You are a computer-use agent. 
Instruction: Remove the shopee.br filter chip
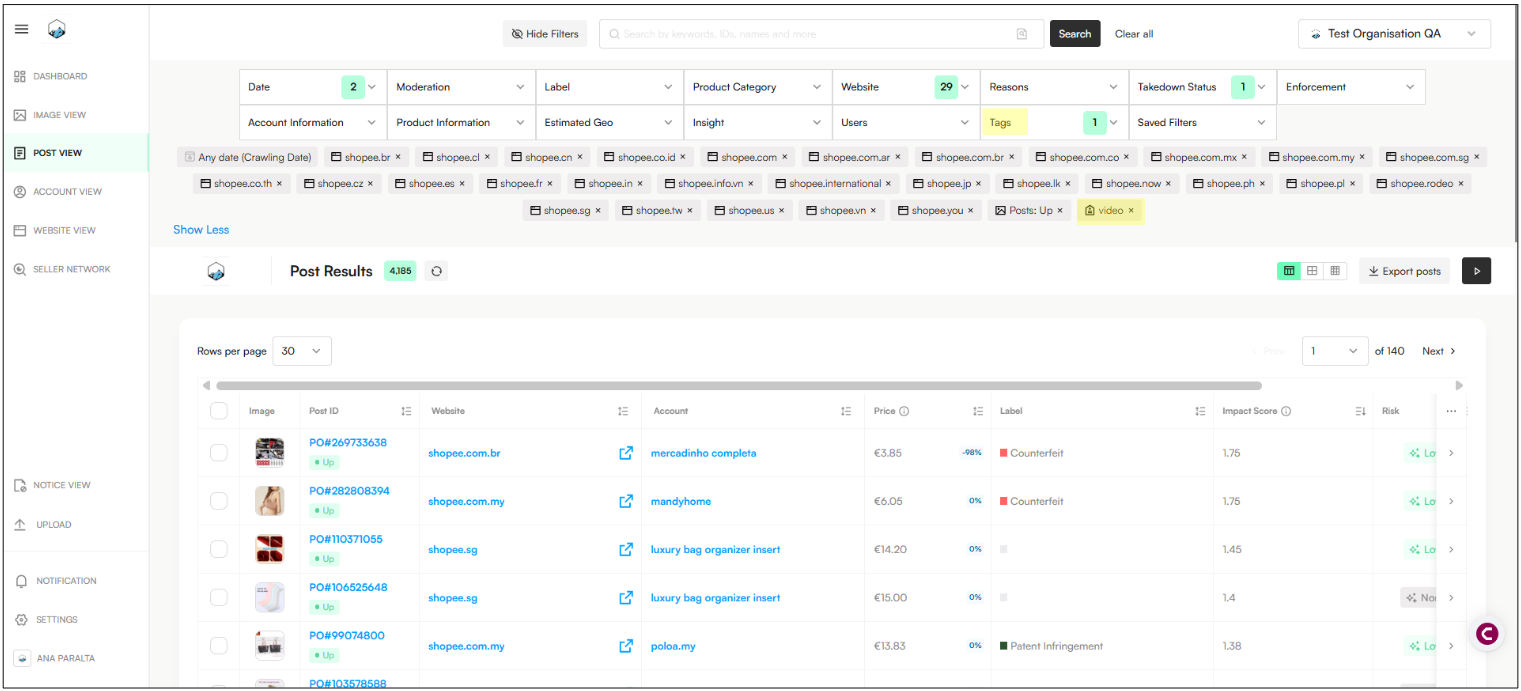pyautogui.click(x=398, y=157)
